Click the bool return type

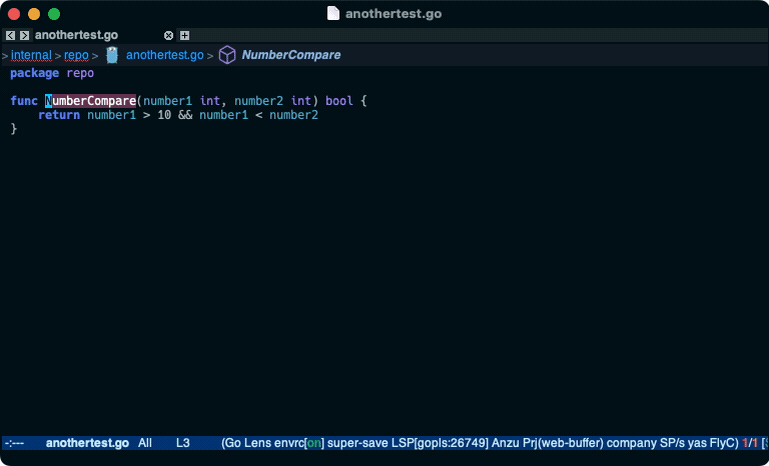pyautogui.click(x=339, y=101)
